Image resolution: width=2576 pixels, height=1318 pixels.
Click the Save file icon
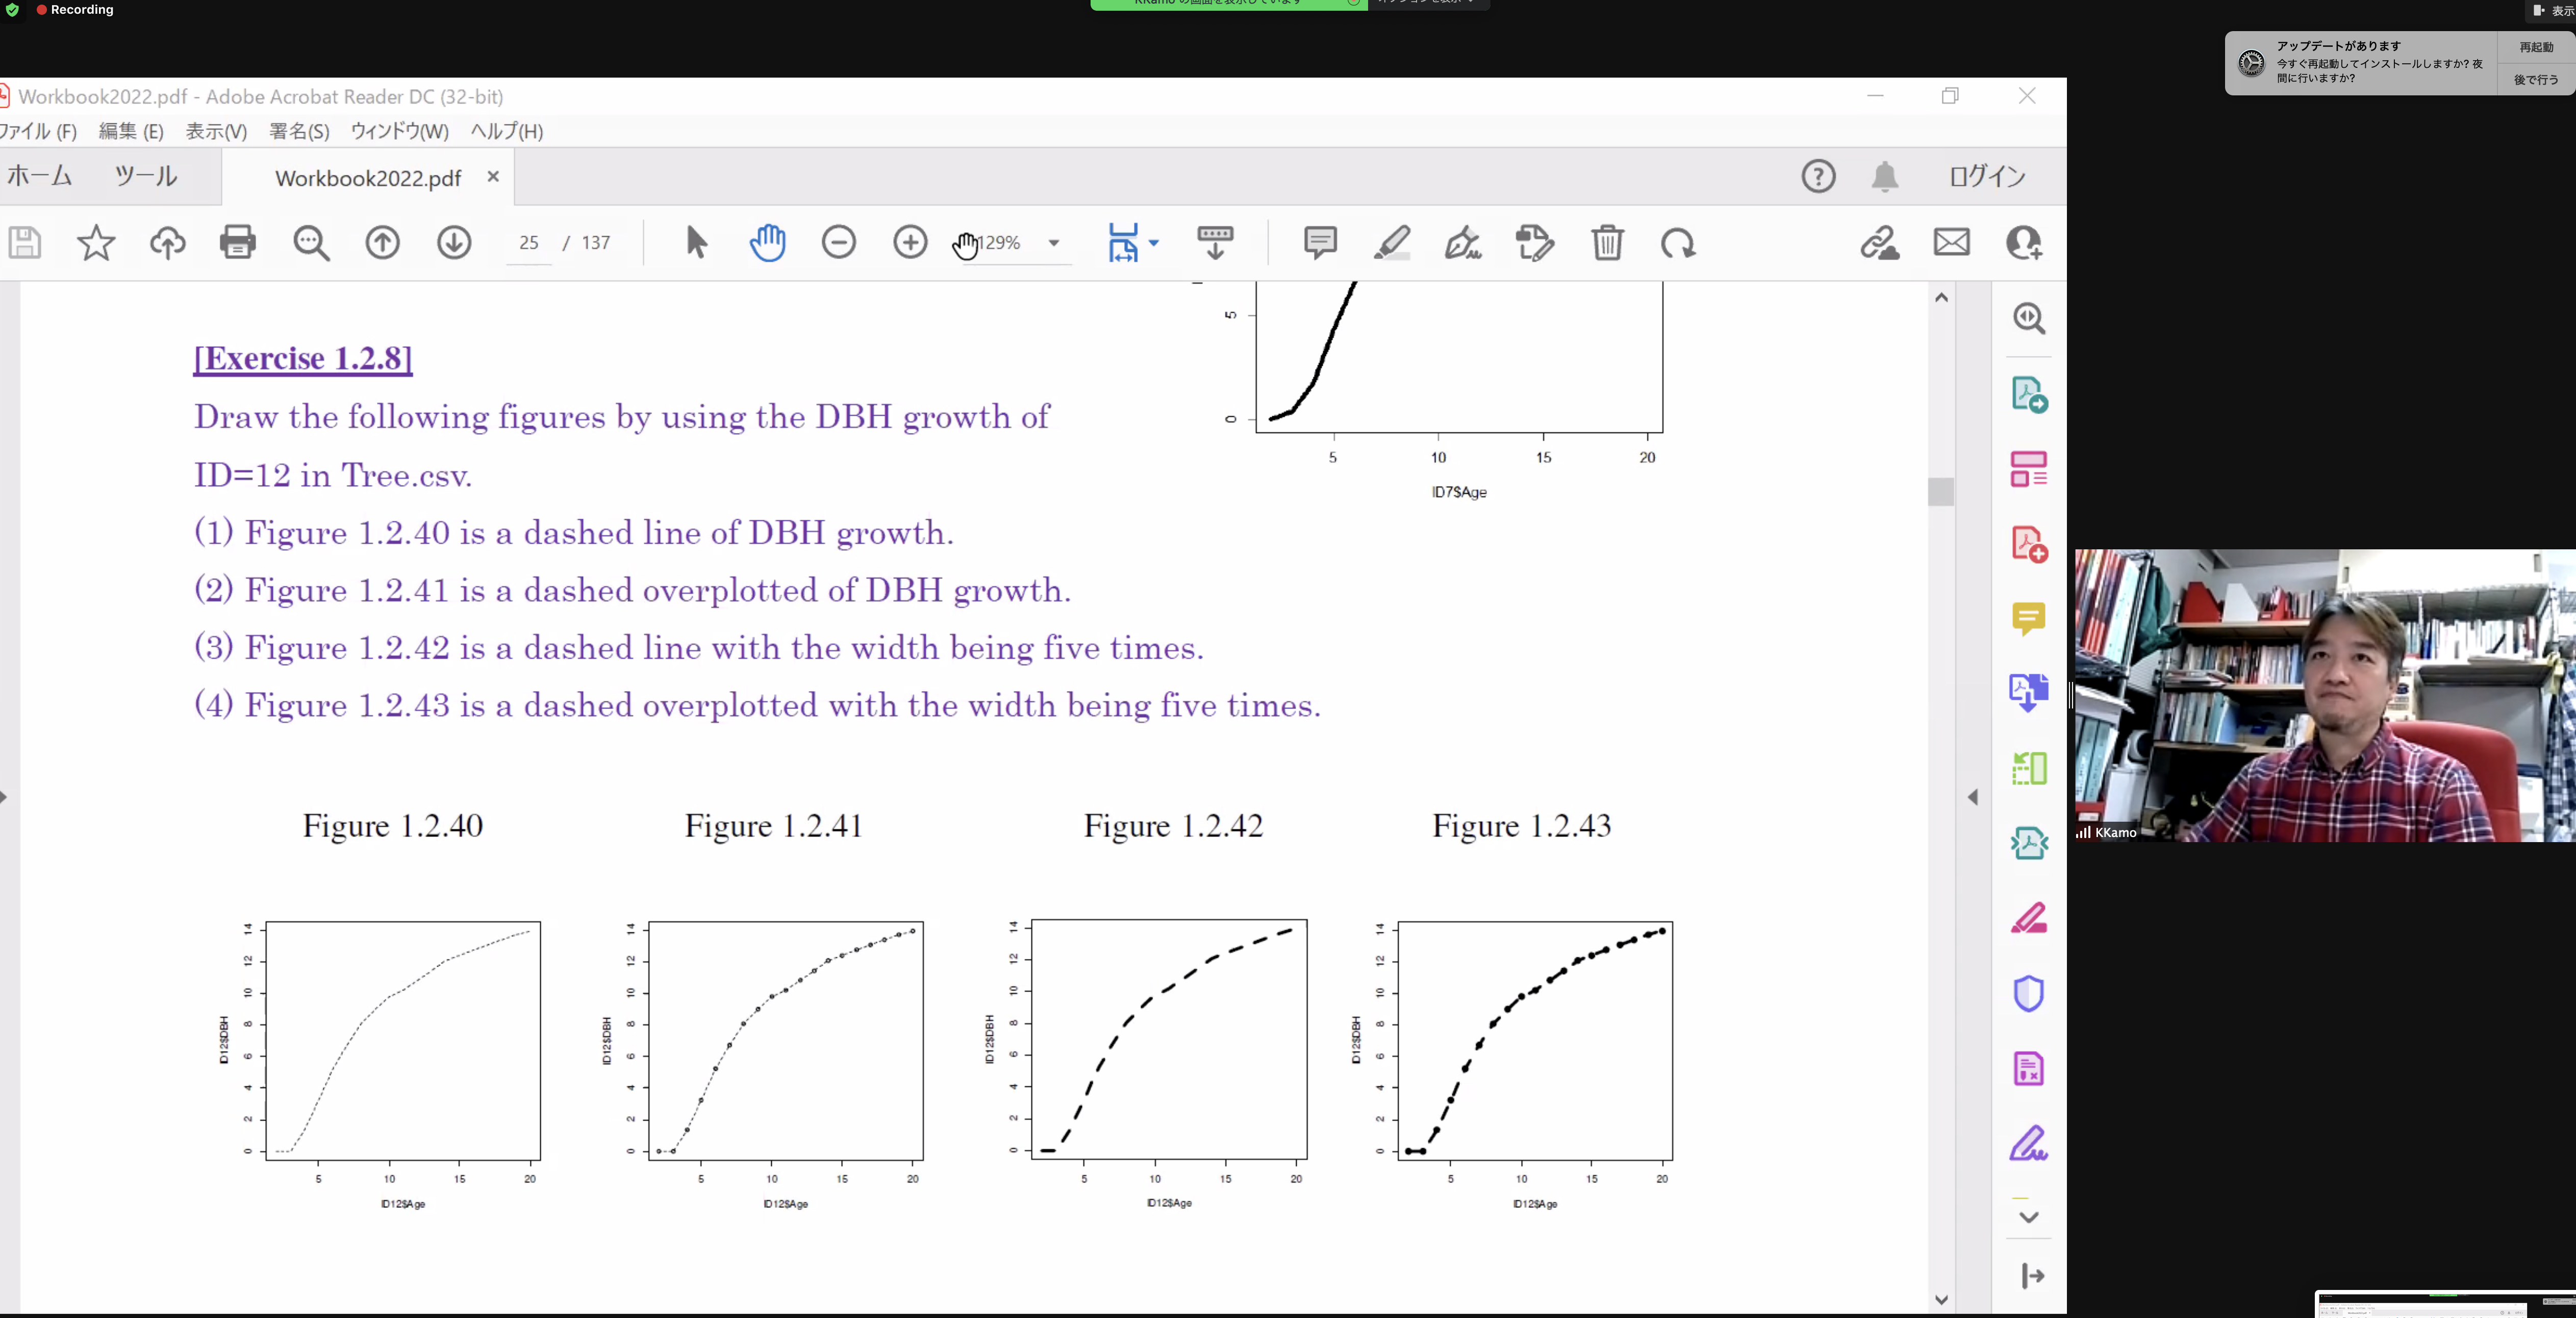(24, 243)
